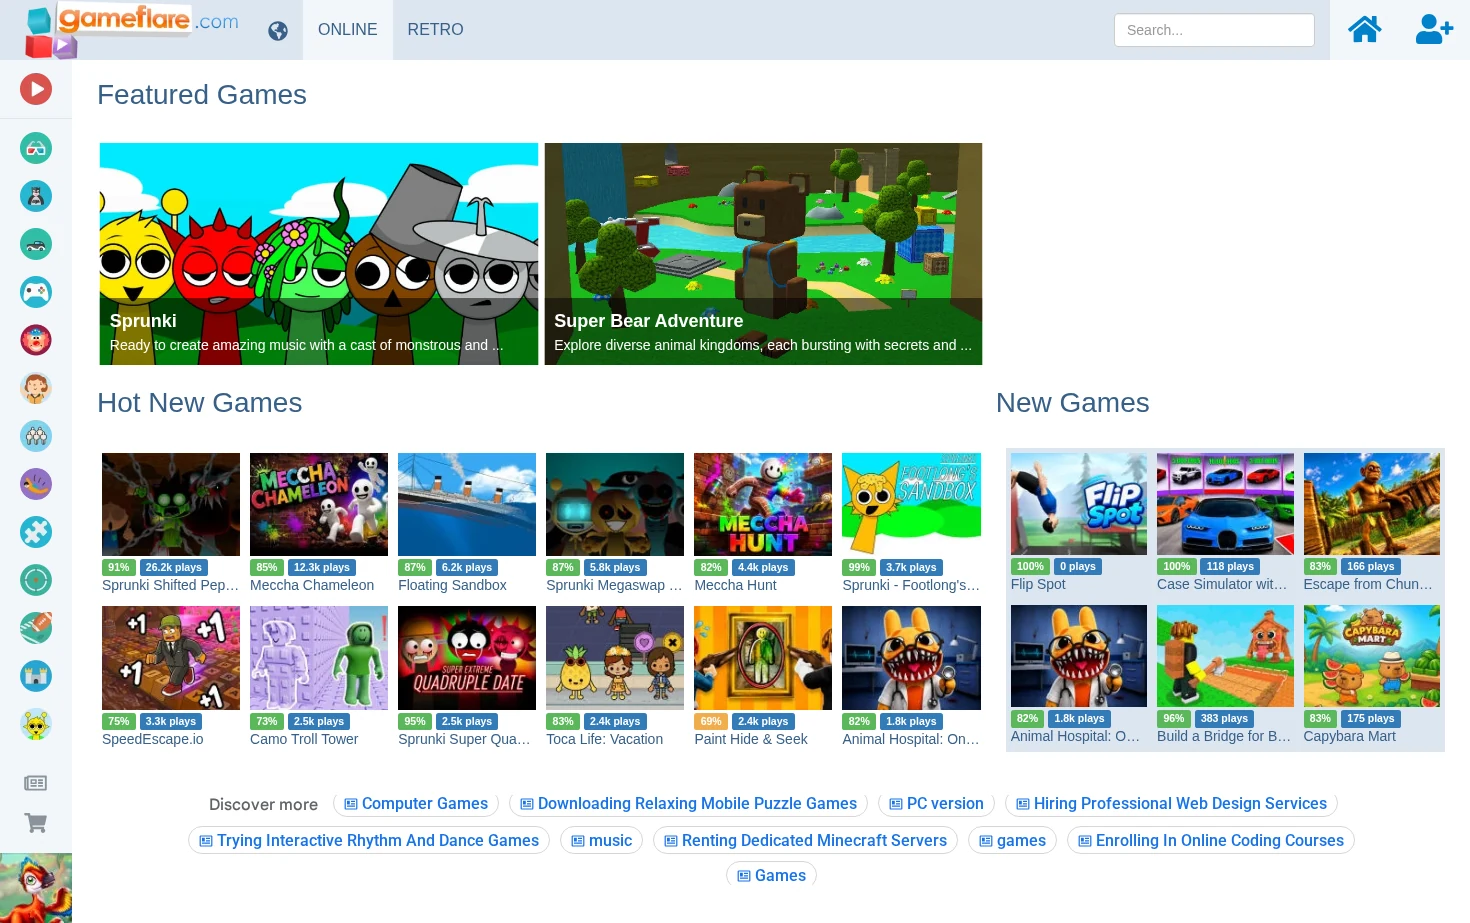Open the SpeedEscape.io game thumbnail
The width and height of the screenshot is (1470, 923).
pyautogui.click(x=171, y=658)
